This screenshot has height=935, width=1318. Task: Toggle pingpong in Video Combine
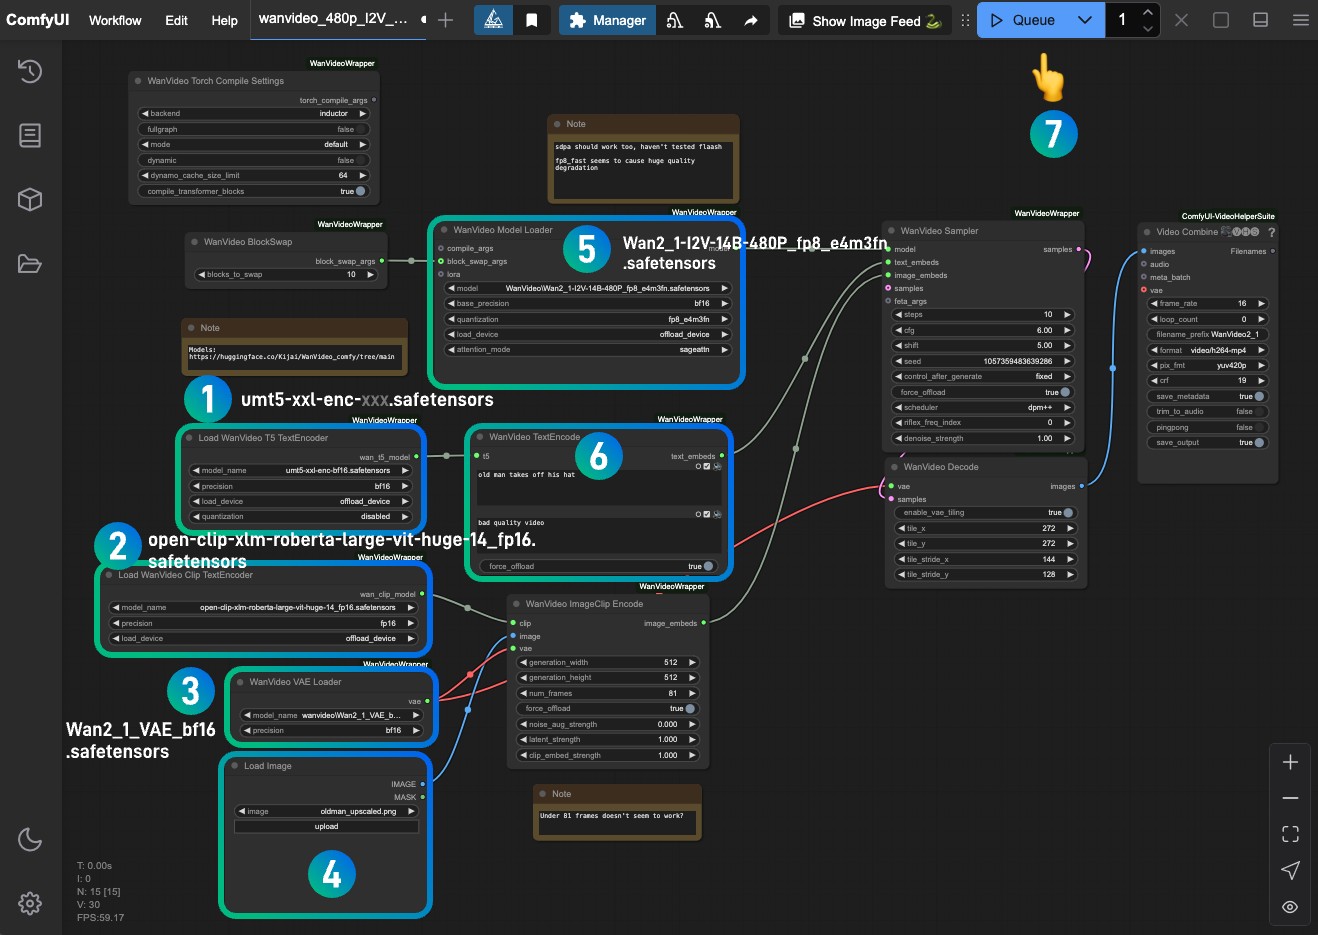(1260, 427)
